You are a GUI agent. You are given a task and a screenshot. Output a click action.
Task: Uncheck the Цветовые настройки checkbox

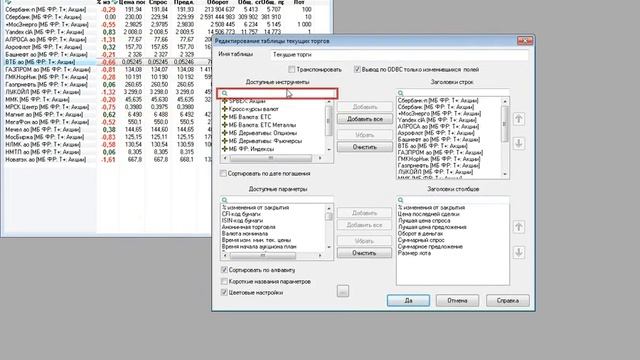224,292
